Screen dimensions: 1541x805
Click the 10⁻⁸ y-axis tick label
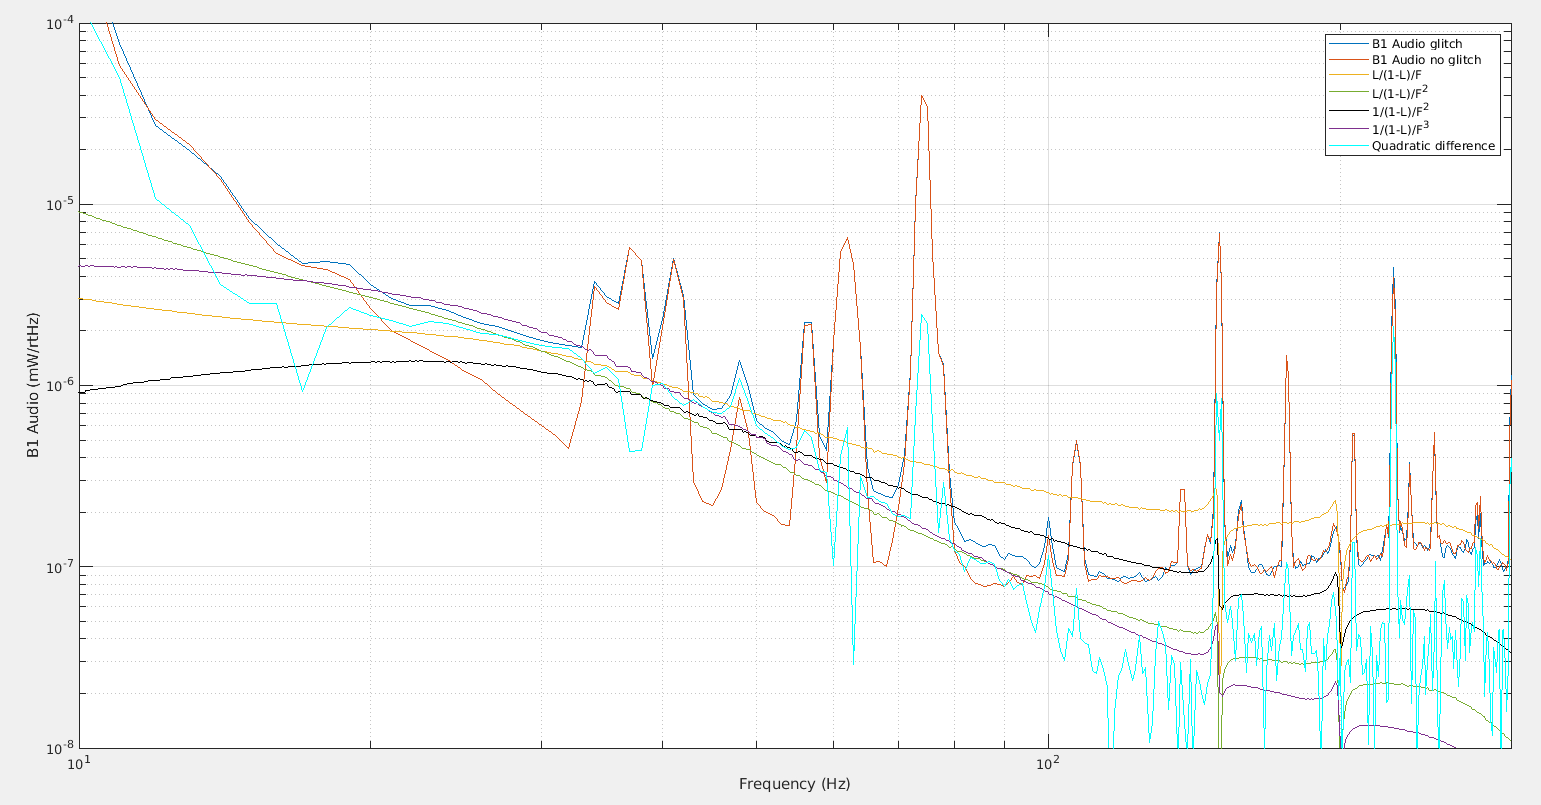coord(60,747)
